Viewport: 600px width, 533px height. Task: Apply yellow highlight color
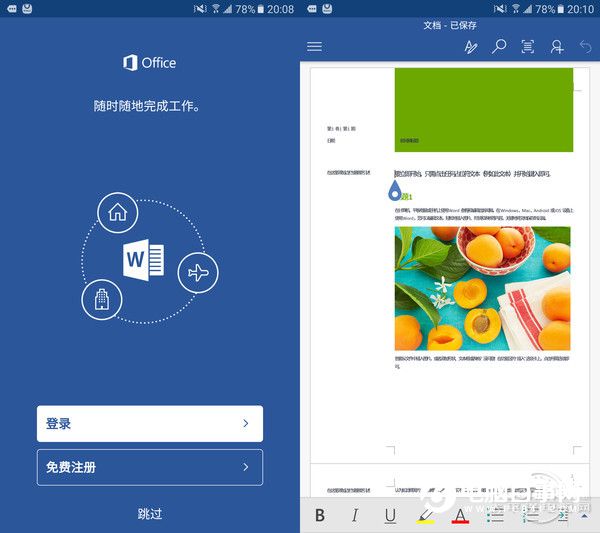click(425, 515)
